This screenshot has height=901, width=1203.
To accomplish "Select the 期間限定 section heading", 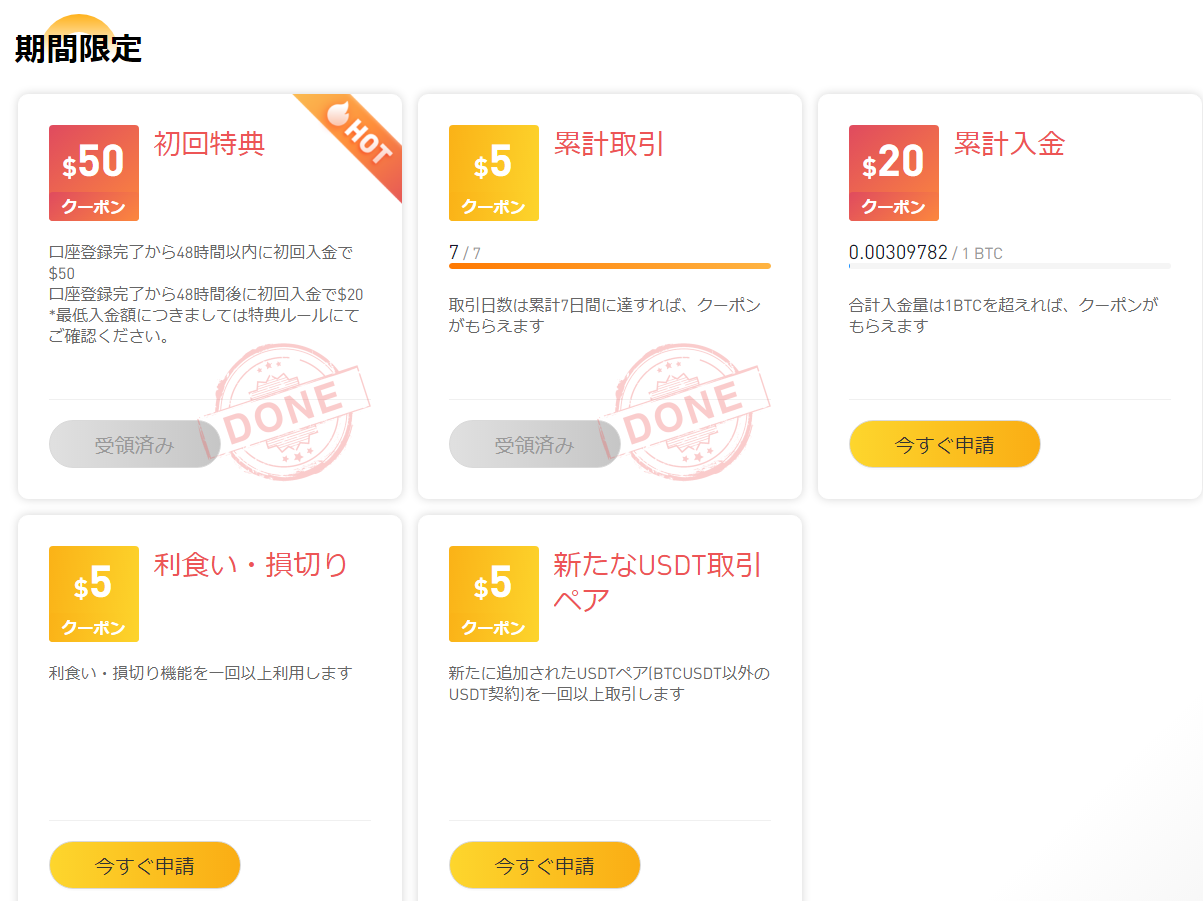I will (x=77, y=46).
